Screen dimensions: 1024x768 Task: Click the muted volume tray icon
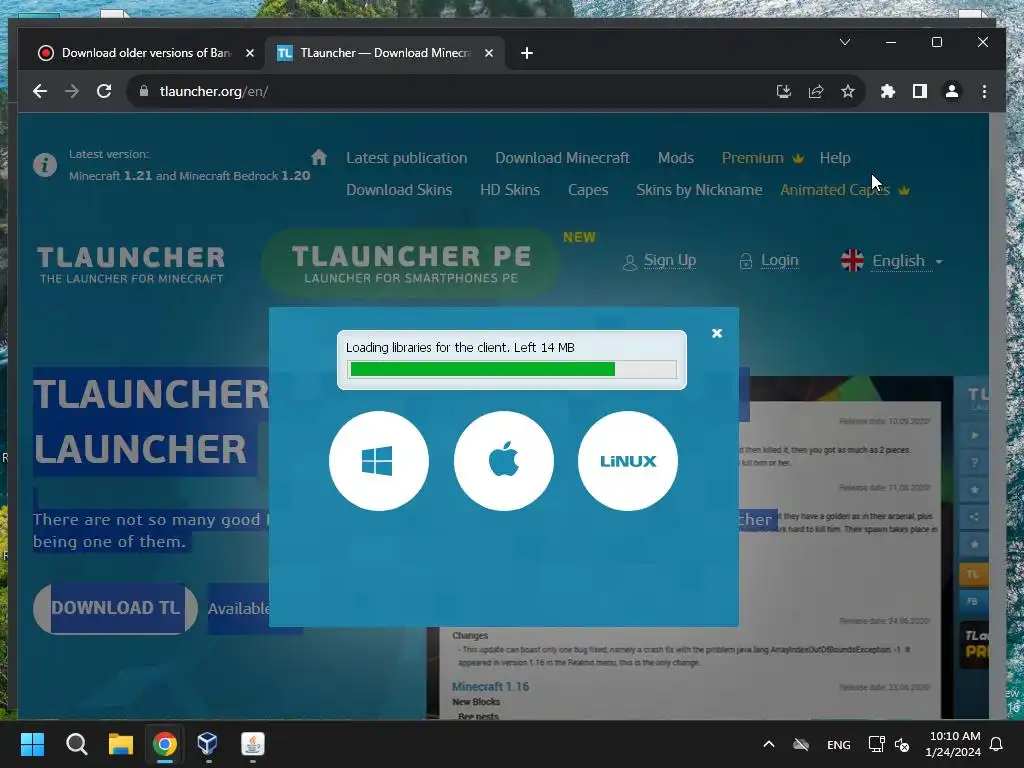click(903, 744)
